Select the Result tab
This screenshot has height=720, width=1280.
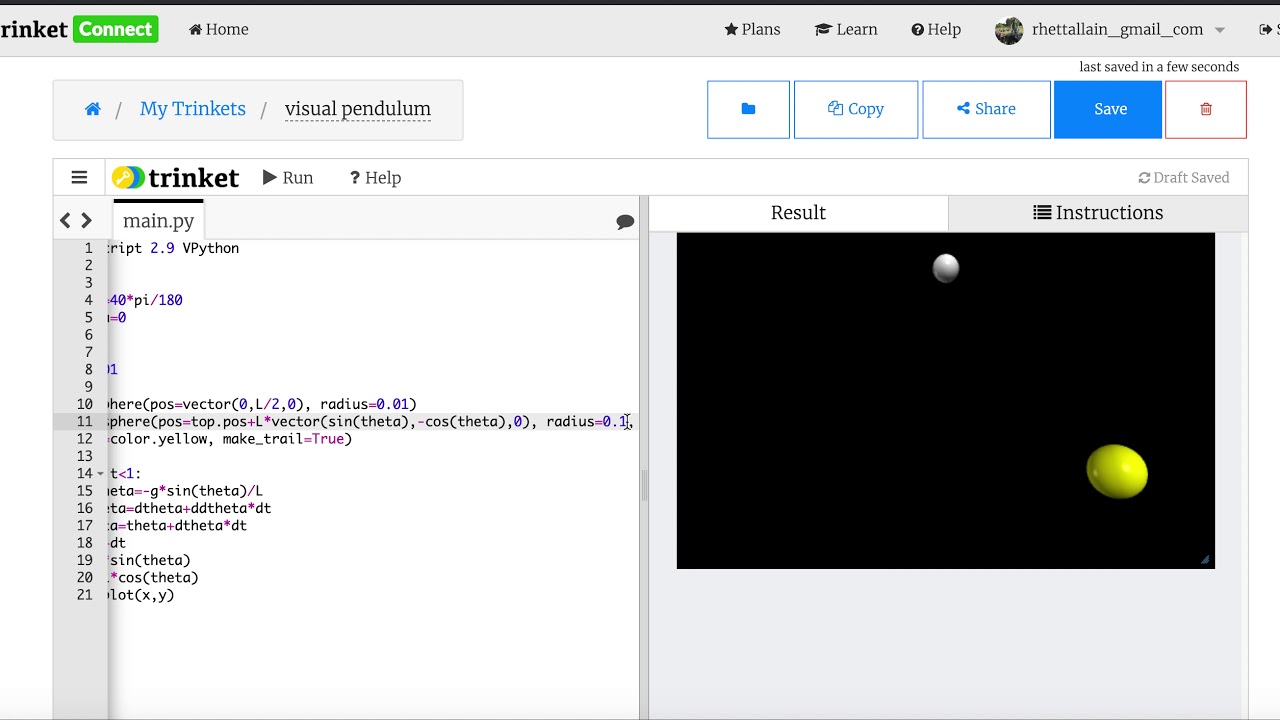[x=798, y=213]
